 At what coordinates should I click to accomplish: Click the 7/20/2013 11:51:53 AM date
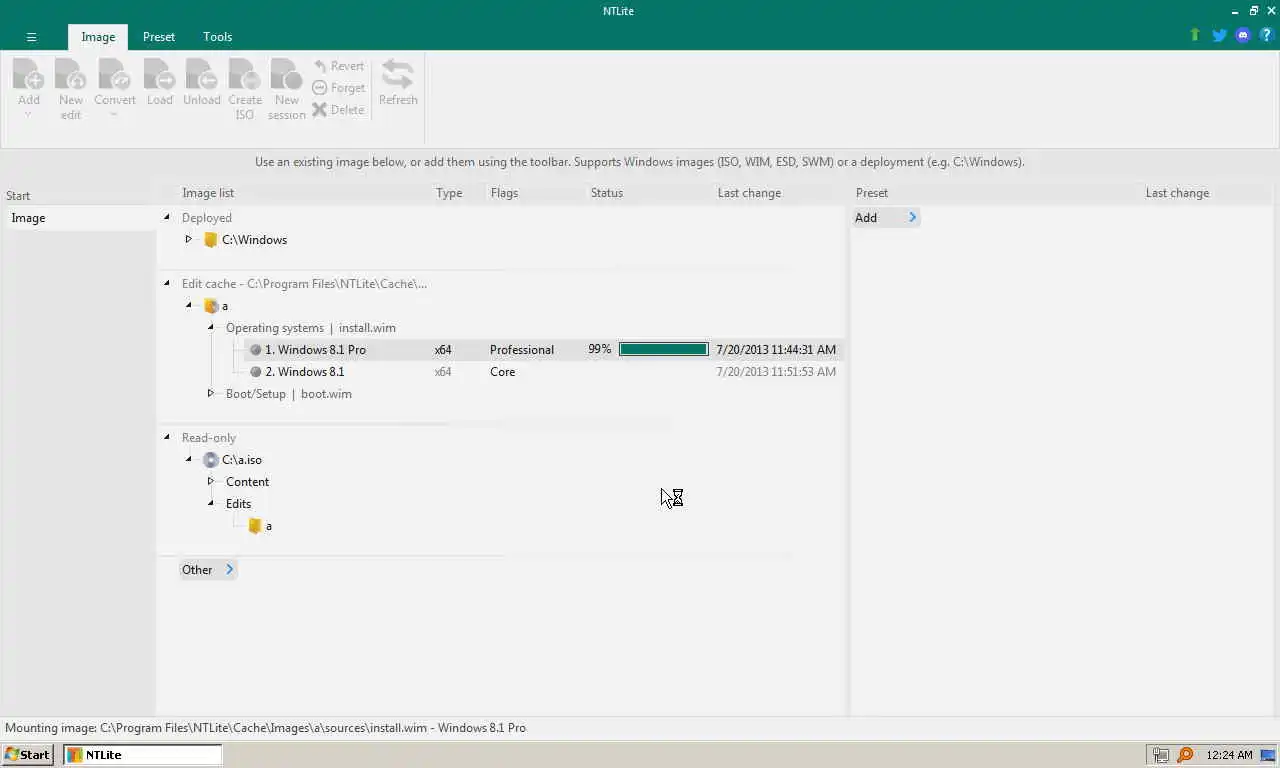pyautogui.click(x=776, y=372)
